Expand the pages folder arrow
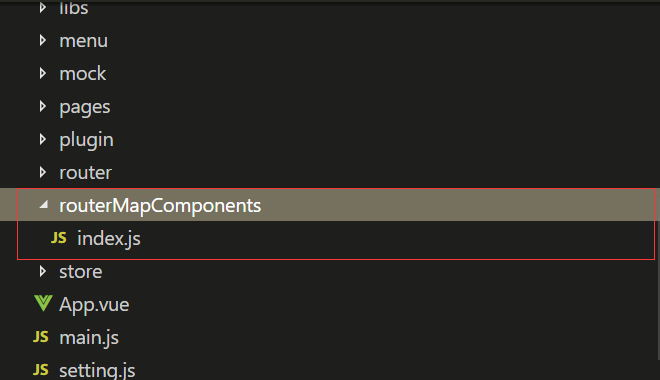The width and height of the screenshot is (660, 380). click(43, 106)
